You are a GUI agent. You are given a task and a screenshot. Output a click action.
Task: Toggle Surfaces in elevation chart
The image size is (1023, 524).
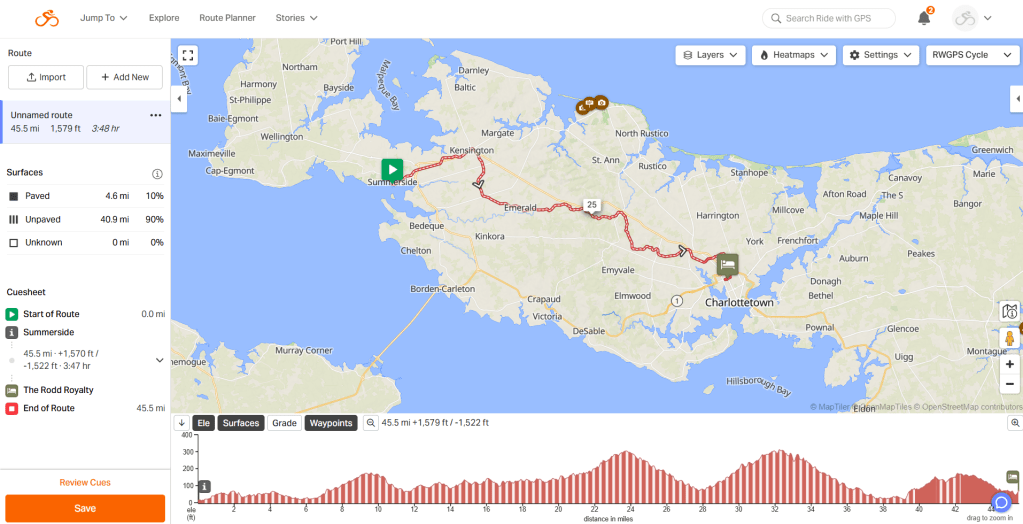(241, 423)
